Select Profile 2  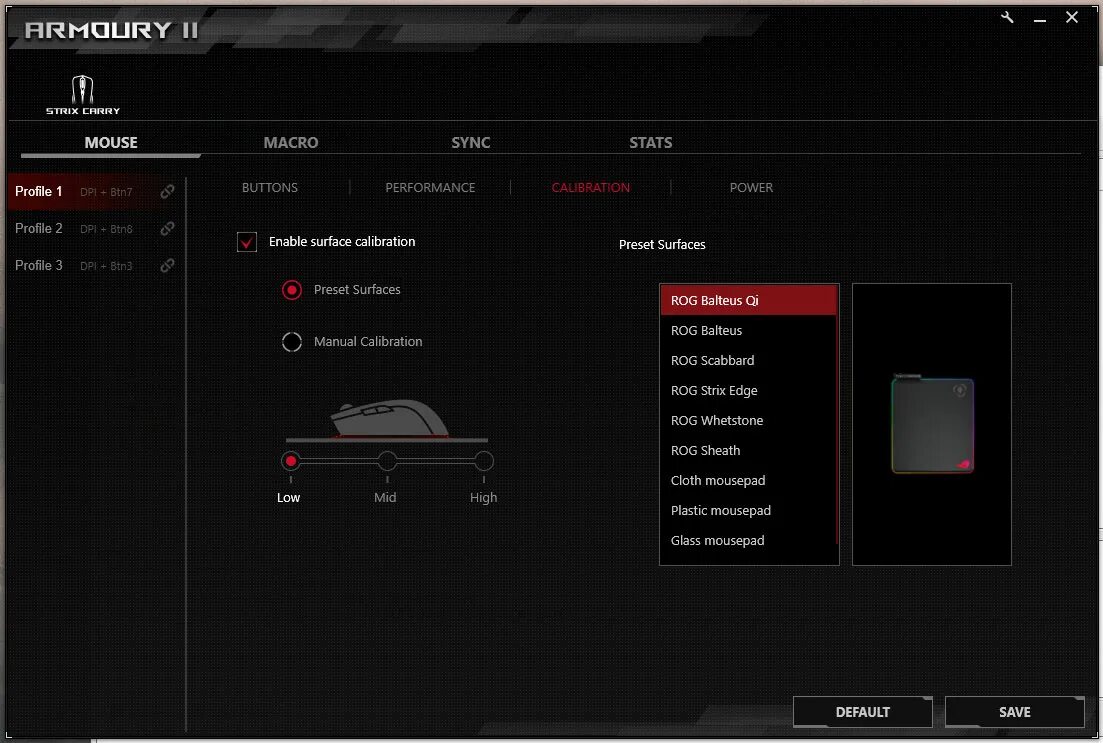(95, 229)
